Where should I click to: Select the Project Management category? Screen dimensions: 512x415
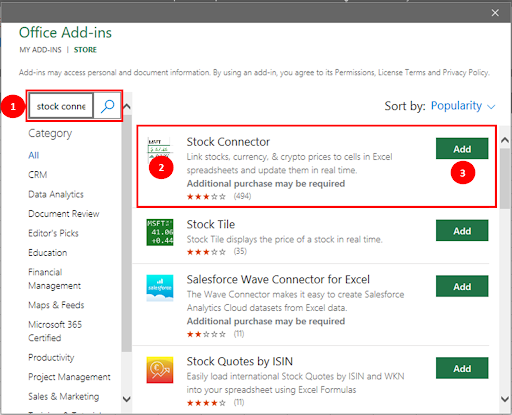(69, 377)
